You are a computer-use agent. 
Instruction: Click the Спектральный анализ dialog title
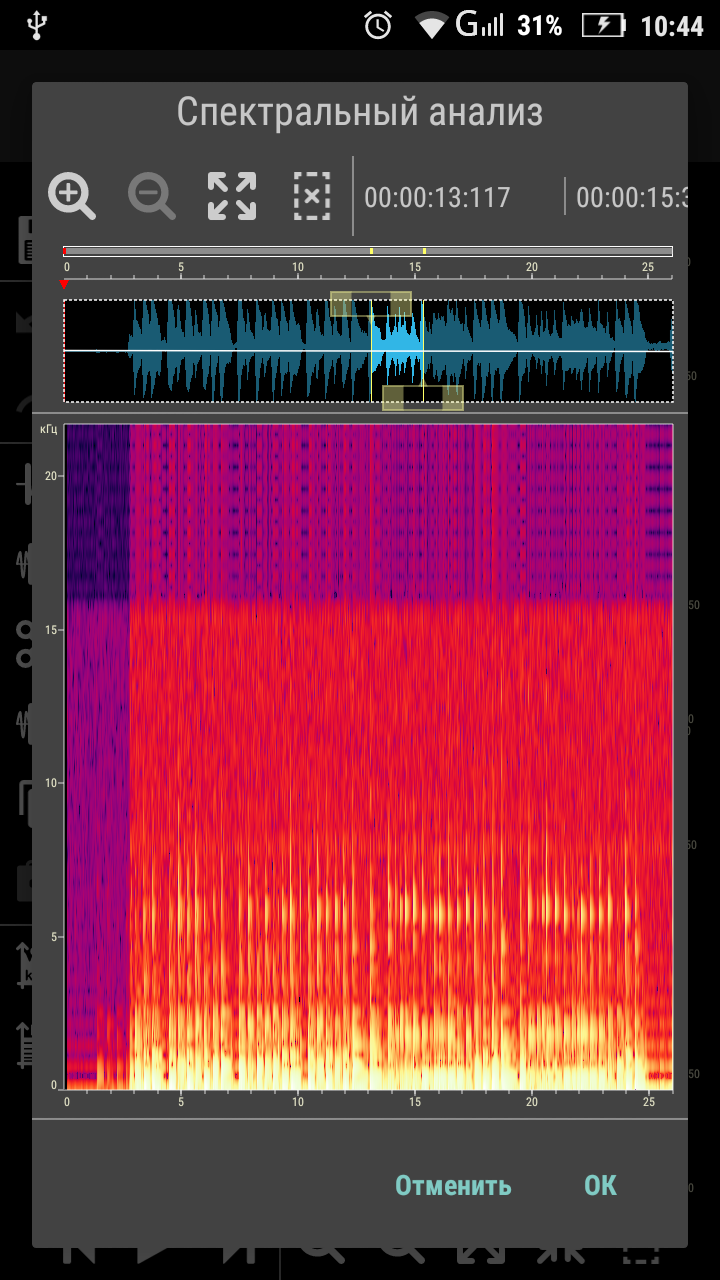[x=360, y=112]
